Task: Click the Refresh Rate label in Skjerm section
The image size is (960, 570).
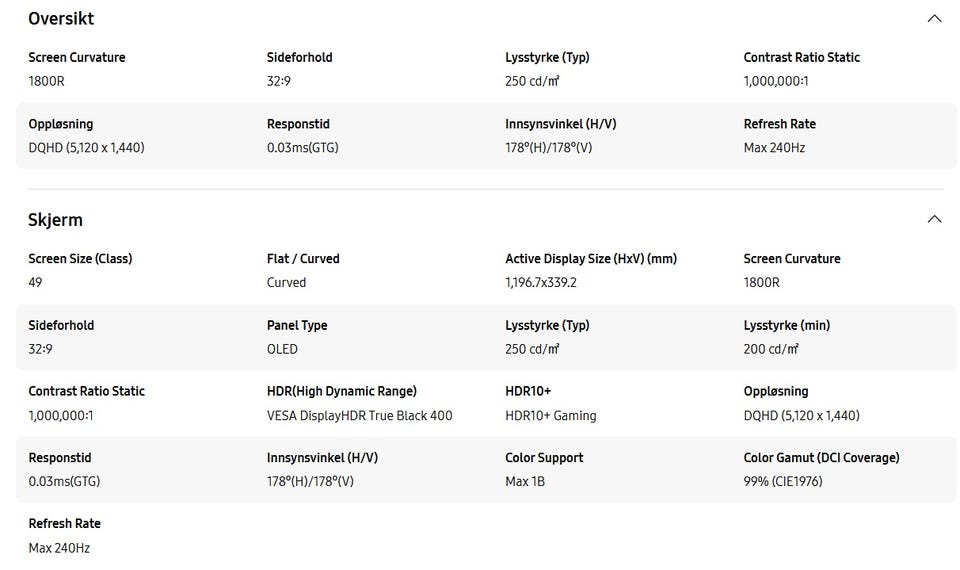Action: [64, 523]
